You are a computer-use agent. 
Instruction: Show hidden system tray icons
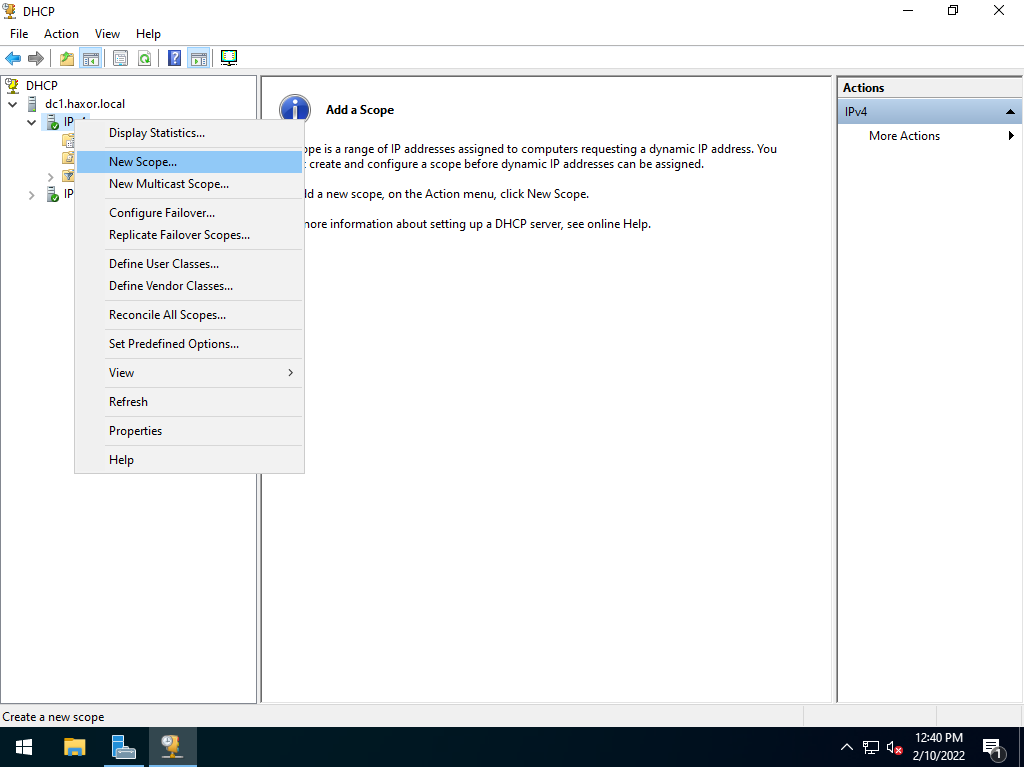[846, 747]
